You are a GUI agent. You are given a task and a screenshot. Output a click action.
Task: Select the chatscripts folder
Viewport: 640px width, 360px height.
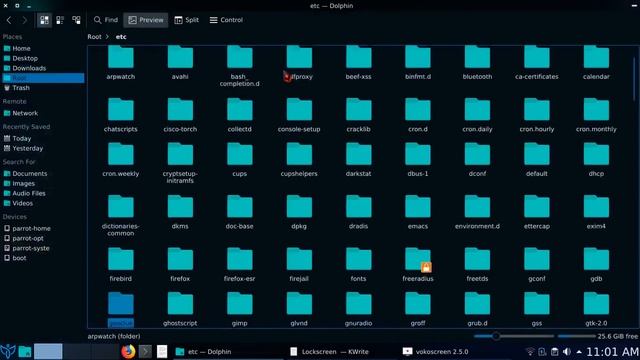tap(121, 115)
